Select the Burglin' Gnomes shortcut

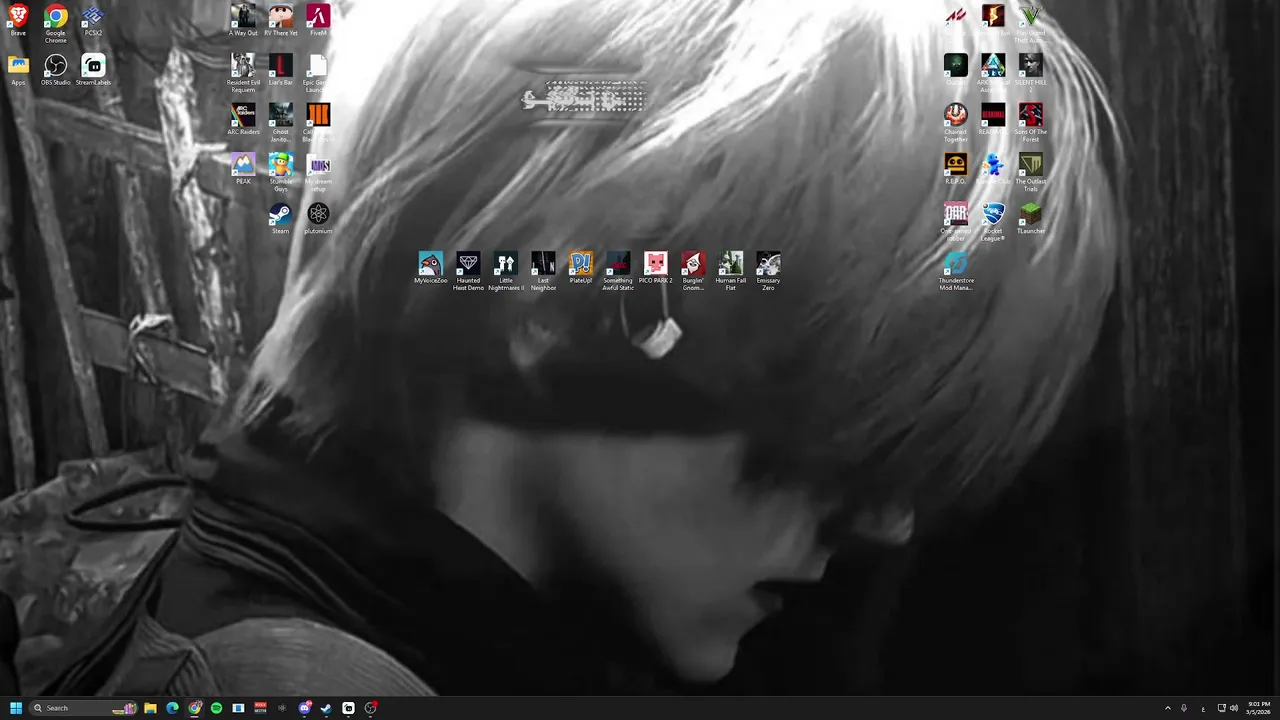(x=693, y=272)
